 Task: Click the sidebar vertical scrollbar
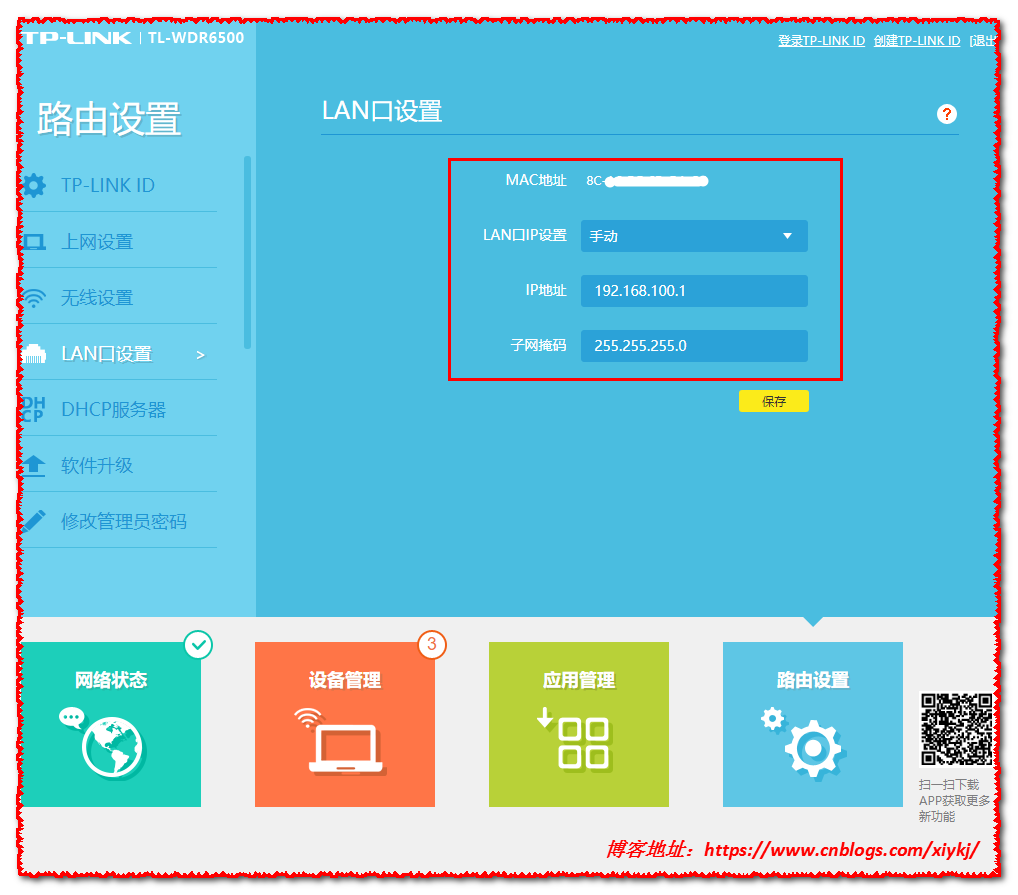point(247,252)
